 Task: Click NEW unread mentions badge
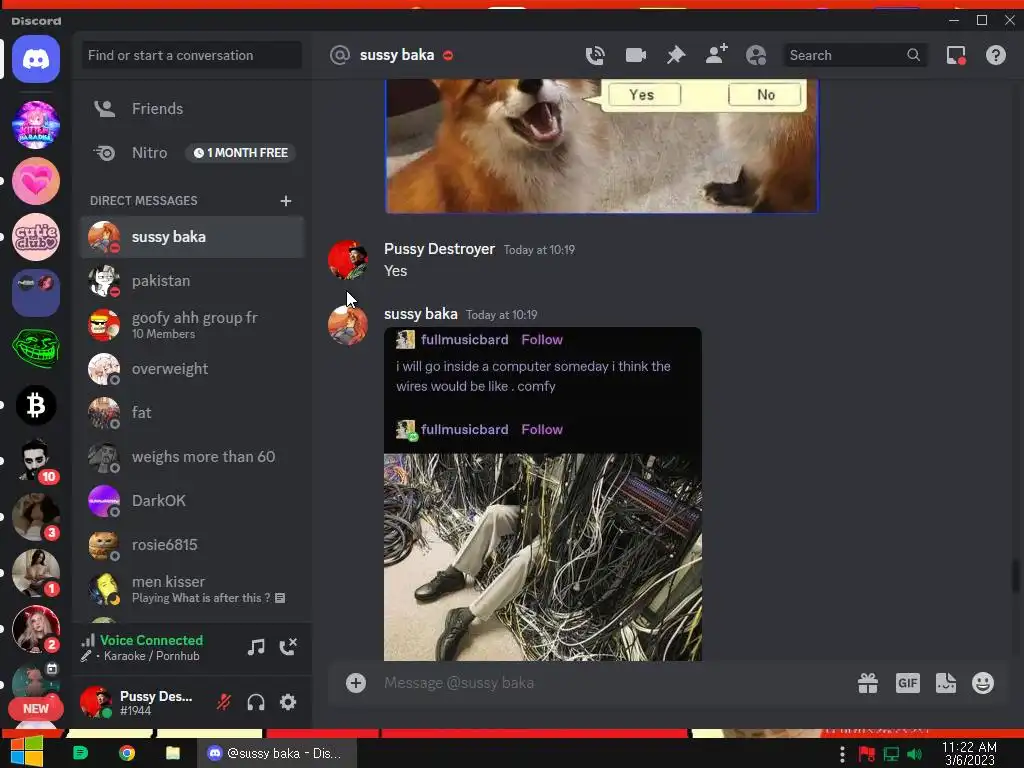pyautogui.click(x=36, y=709)
